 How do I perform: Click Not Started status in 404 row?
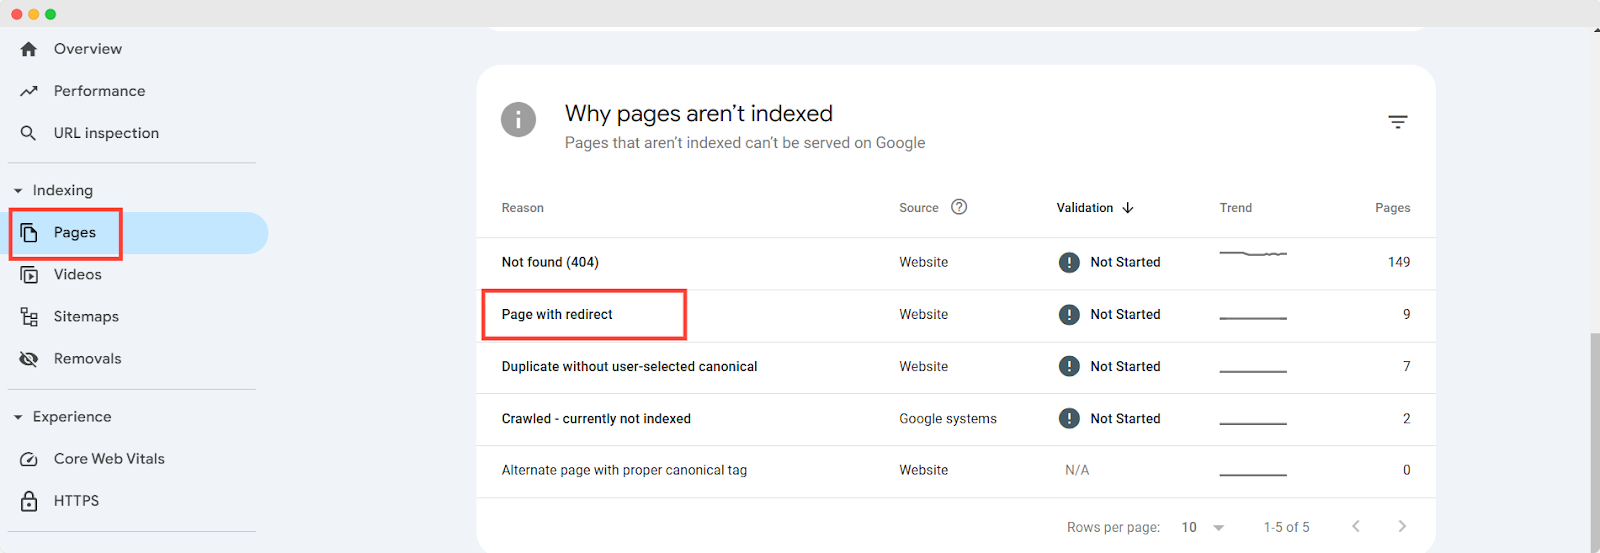1126,262
